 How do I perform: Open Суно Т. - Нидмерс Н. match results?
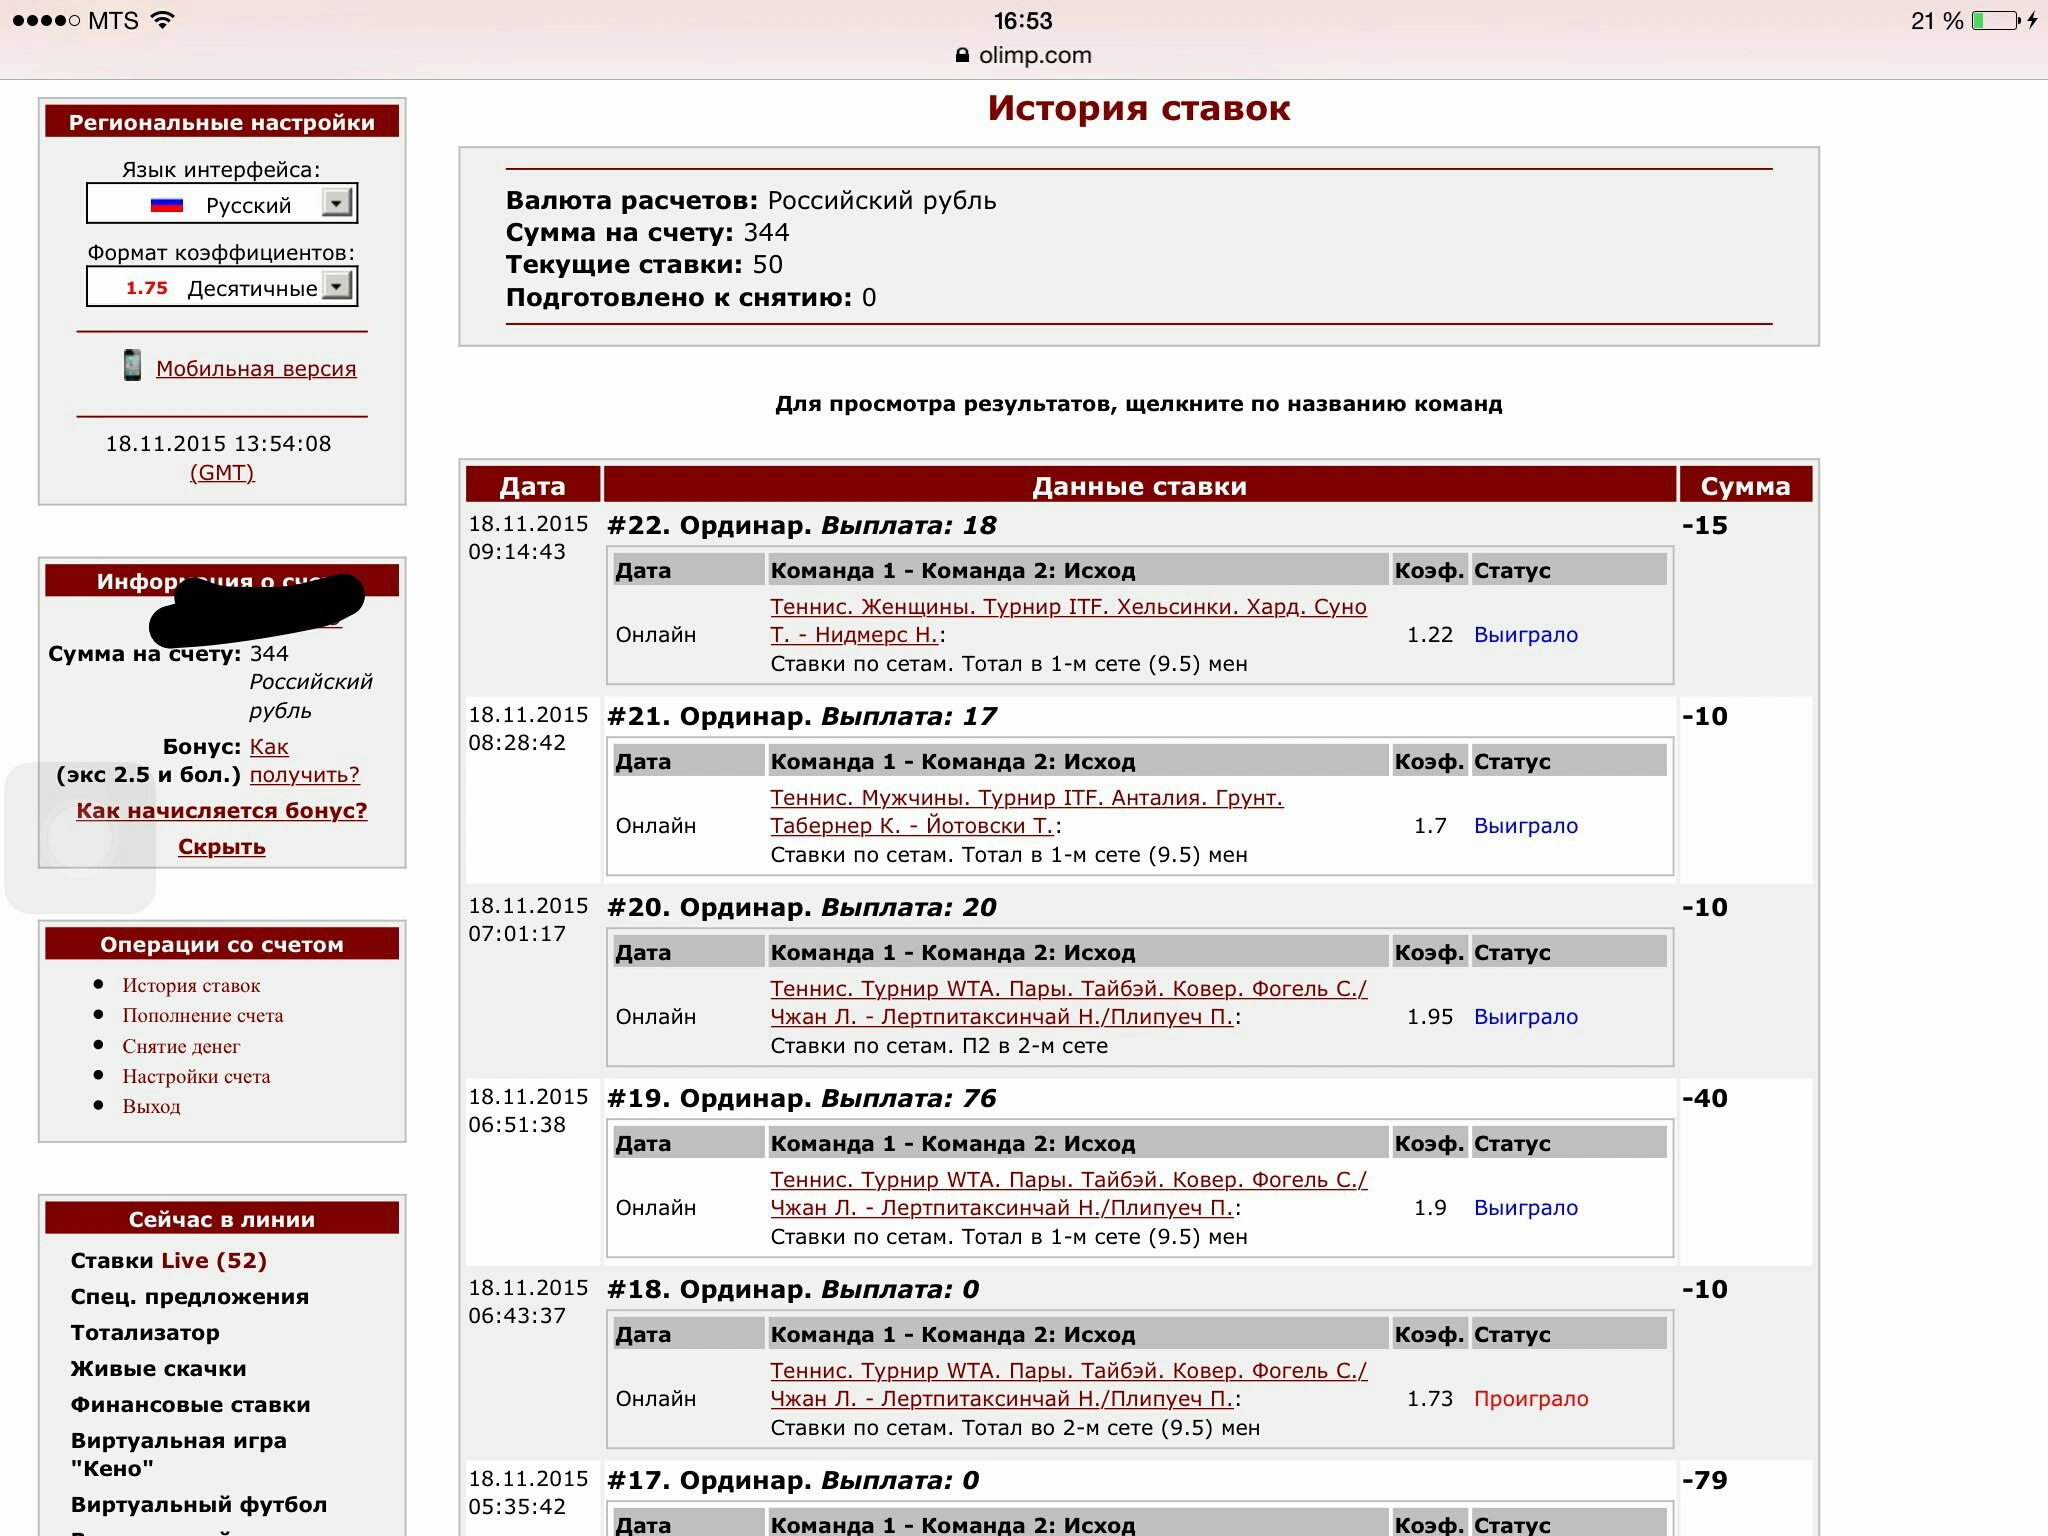(1068, 620)
